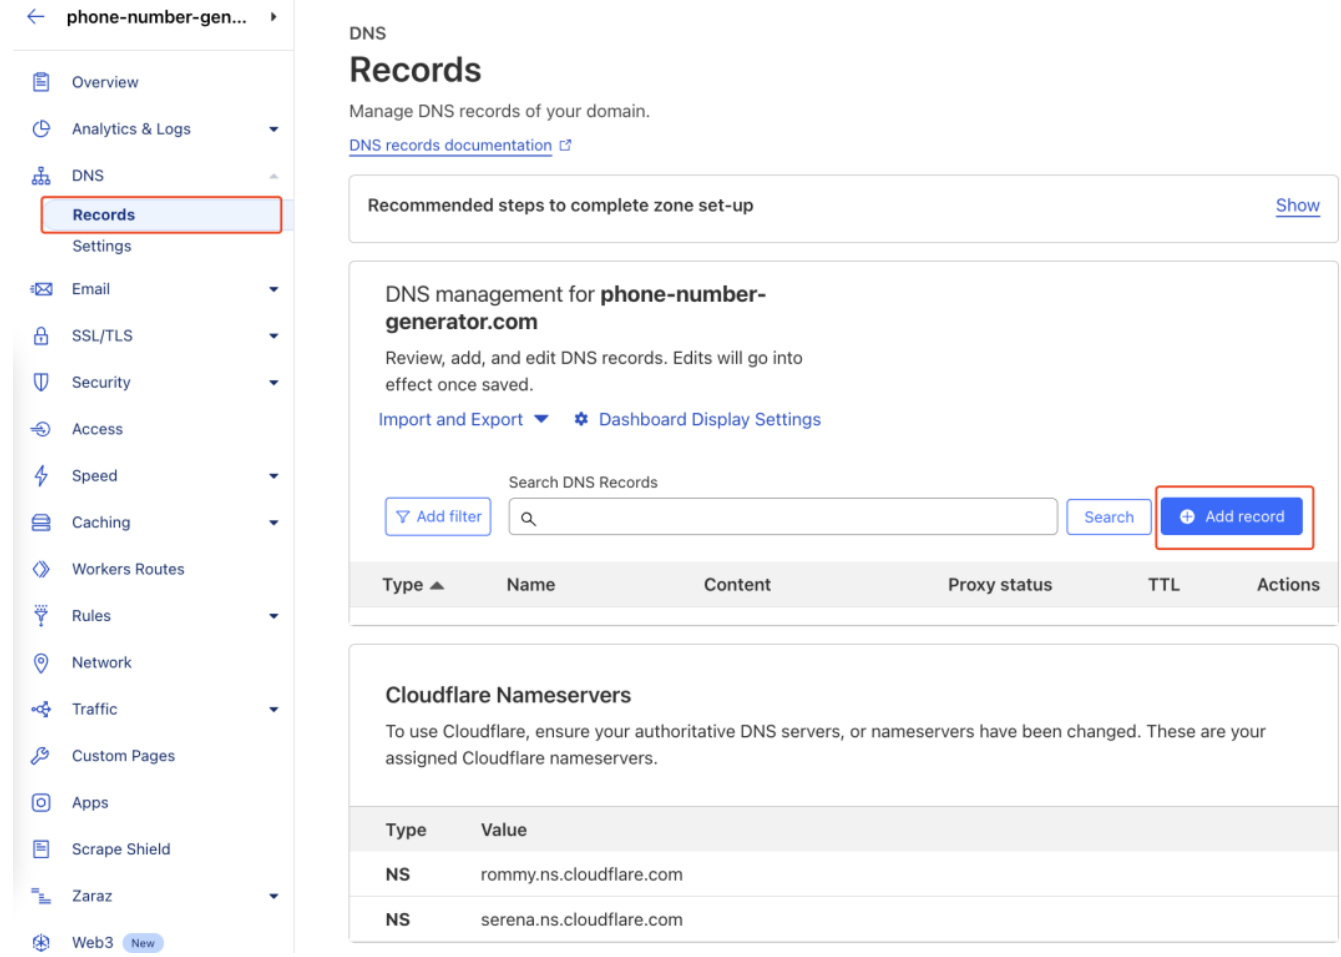Viewport: 1341px width, 957px height.
Task: Click the Scrape Shield document icon
Action: [41, 849]
